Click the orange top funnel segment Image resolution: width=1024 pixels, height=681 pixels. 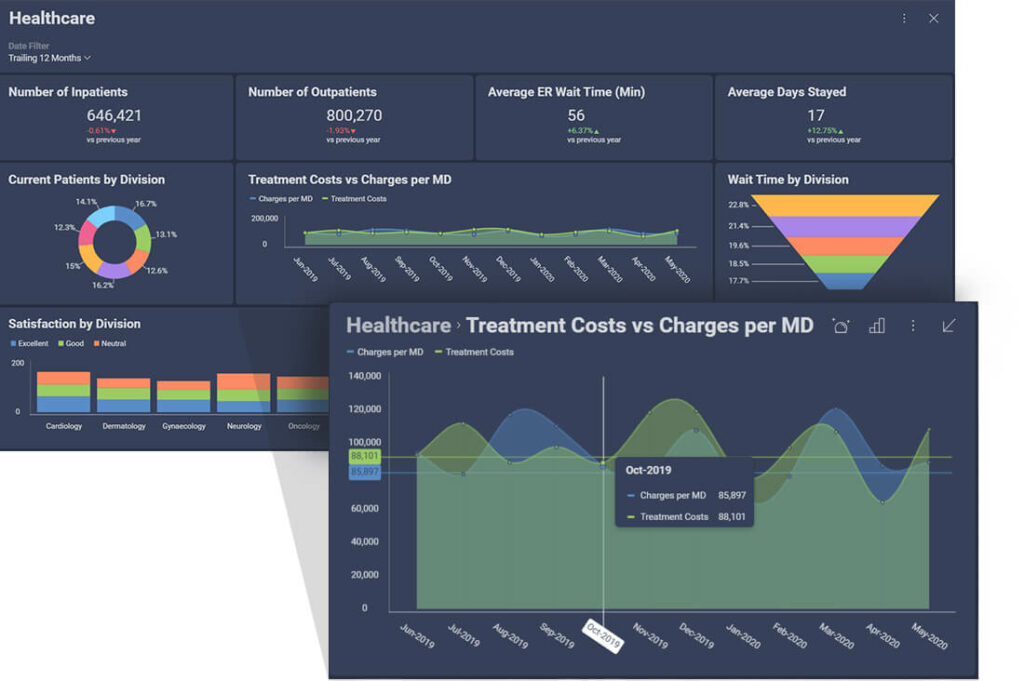pos(846,206)
